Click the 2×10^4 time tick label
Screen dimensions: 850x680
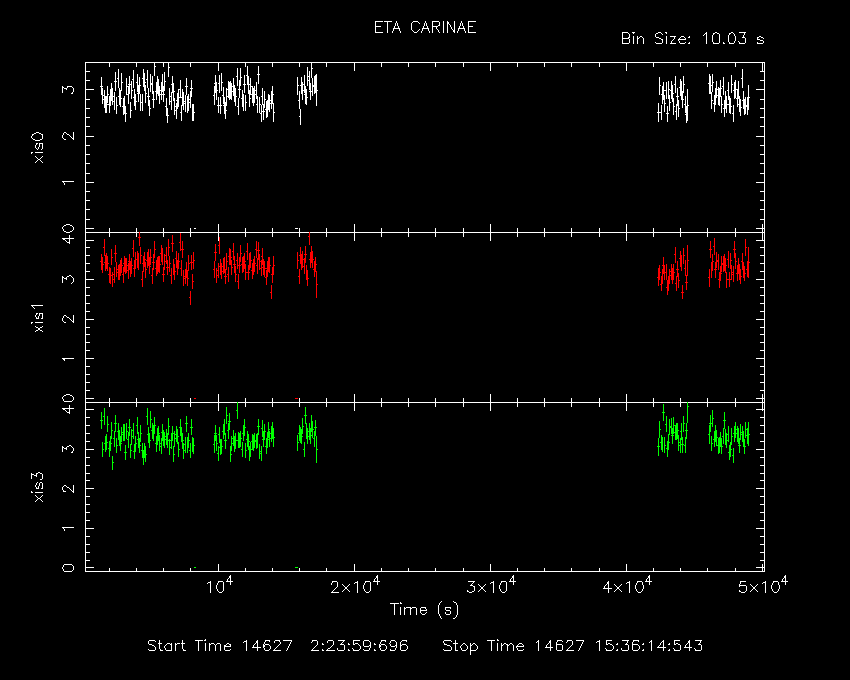pyautogui.click(x=355, y=586)
